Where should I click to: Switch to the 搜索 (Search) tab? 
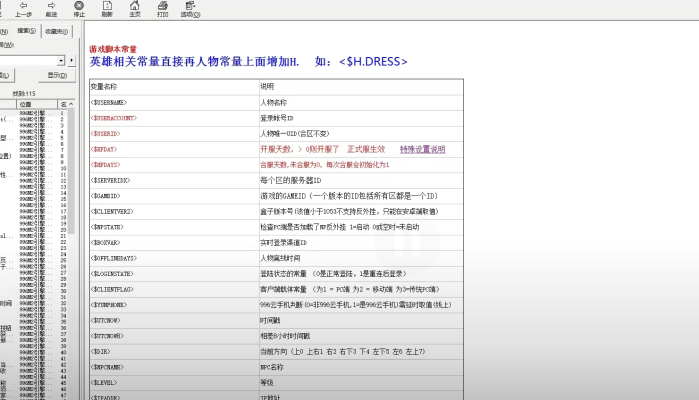pos(27,31)
